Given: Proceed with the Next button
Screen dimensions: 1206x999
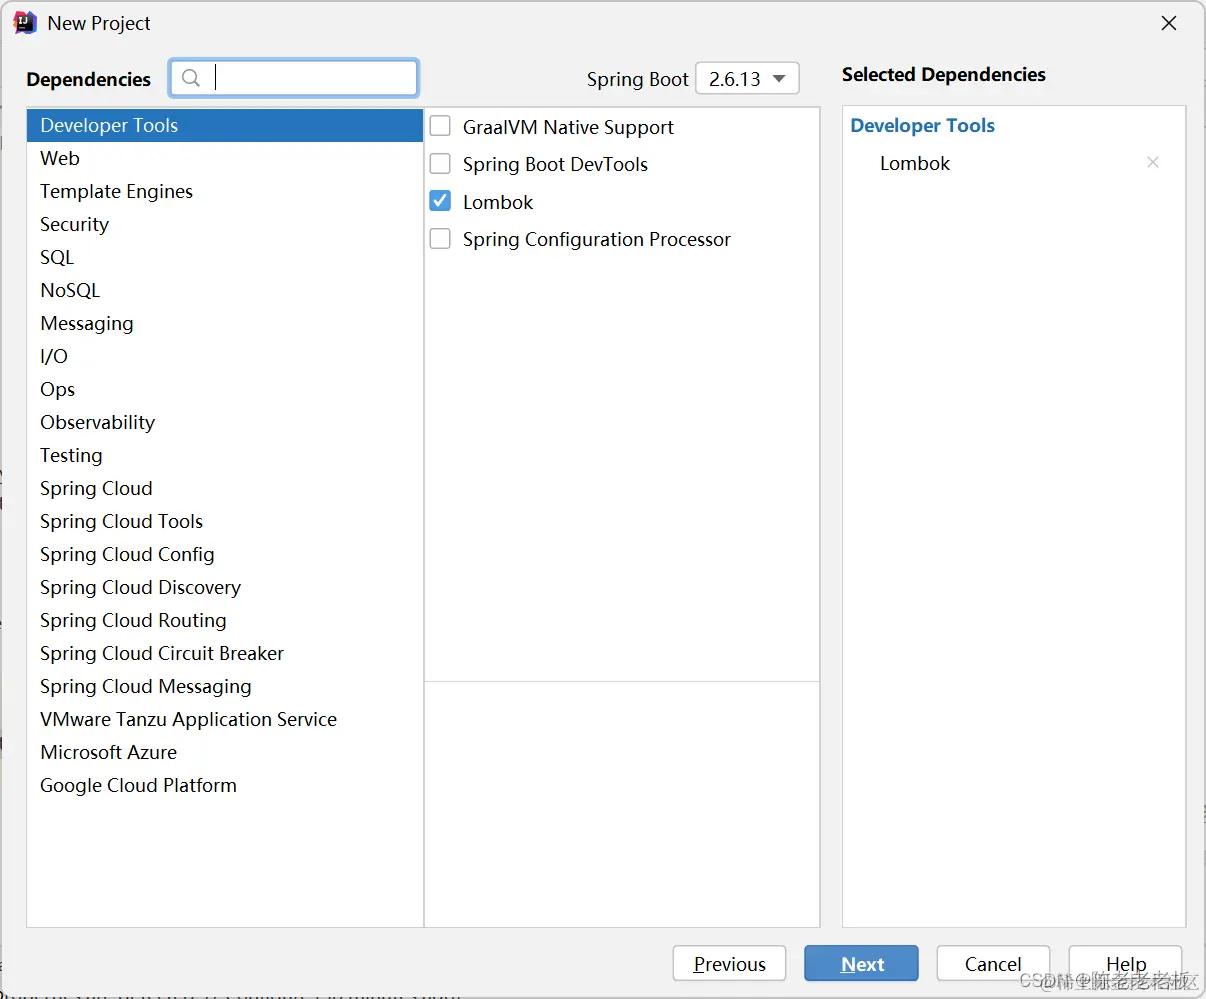Looking at the screenshot, I should pyautogui.click(x=861, y=963).
